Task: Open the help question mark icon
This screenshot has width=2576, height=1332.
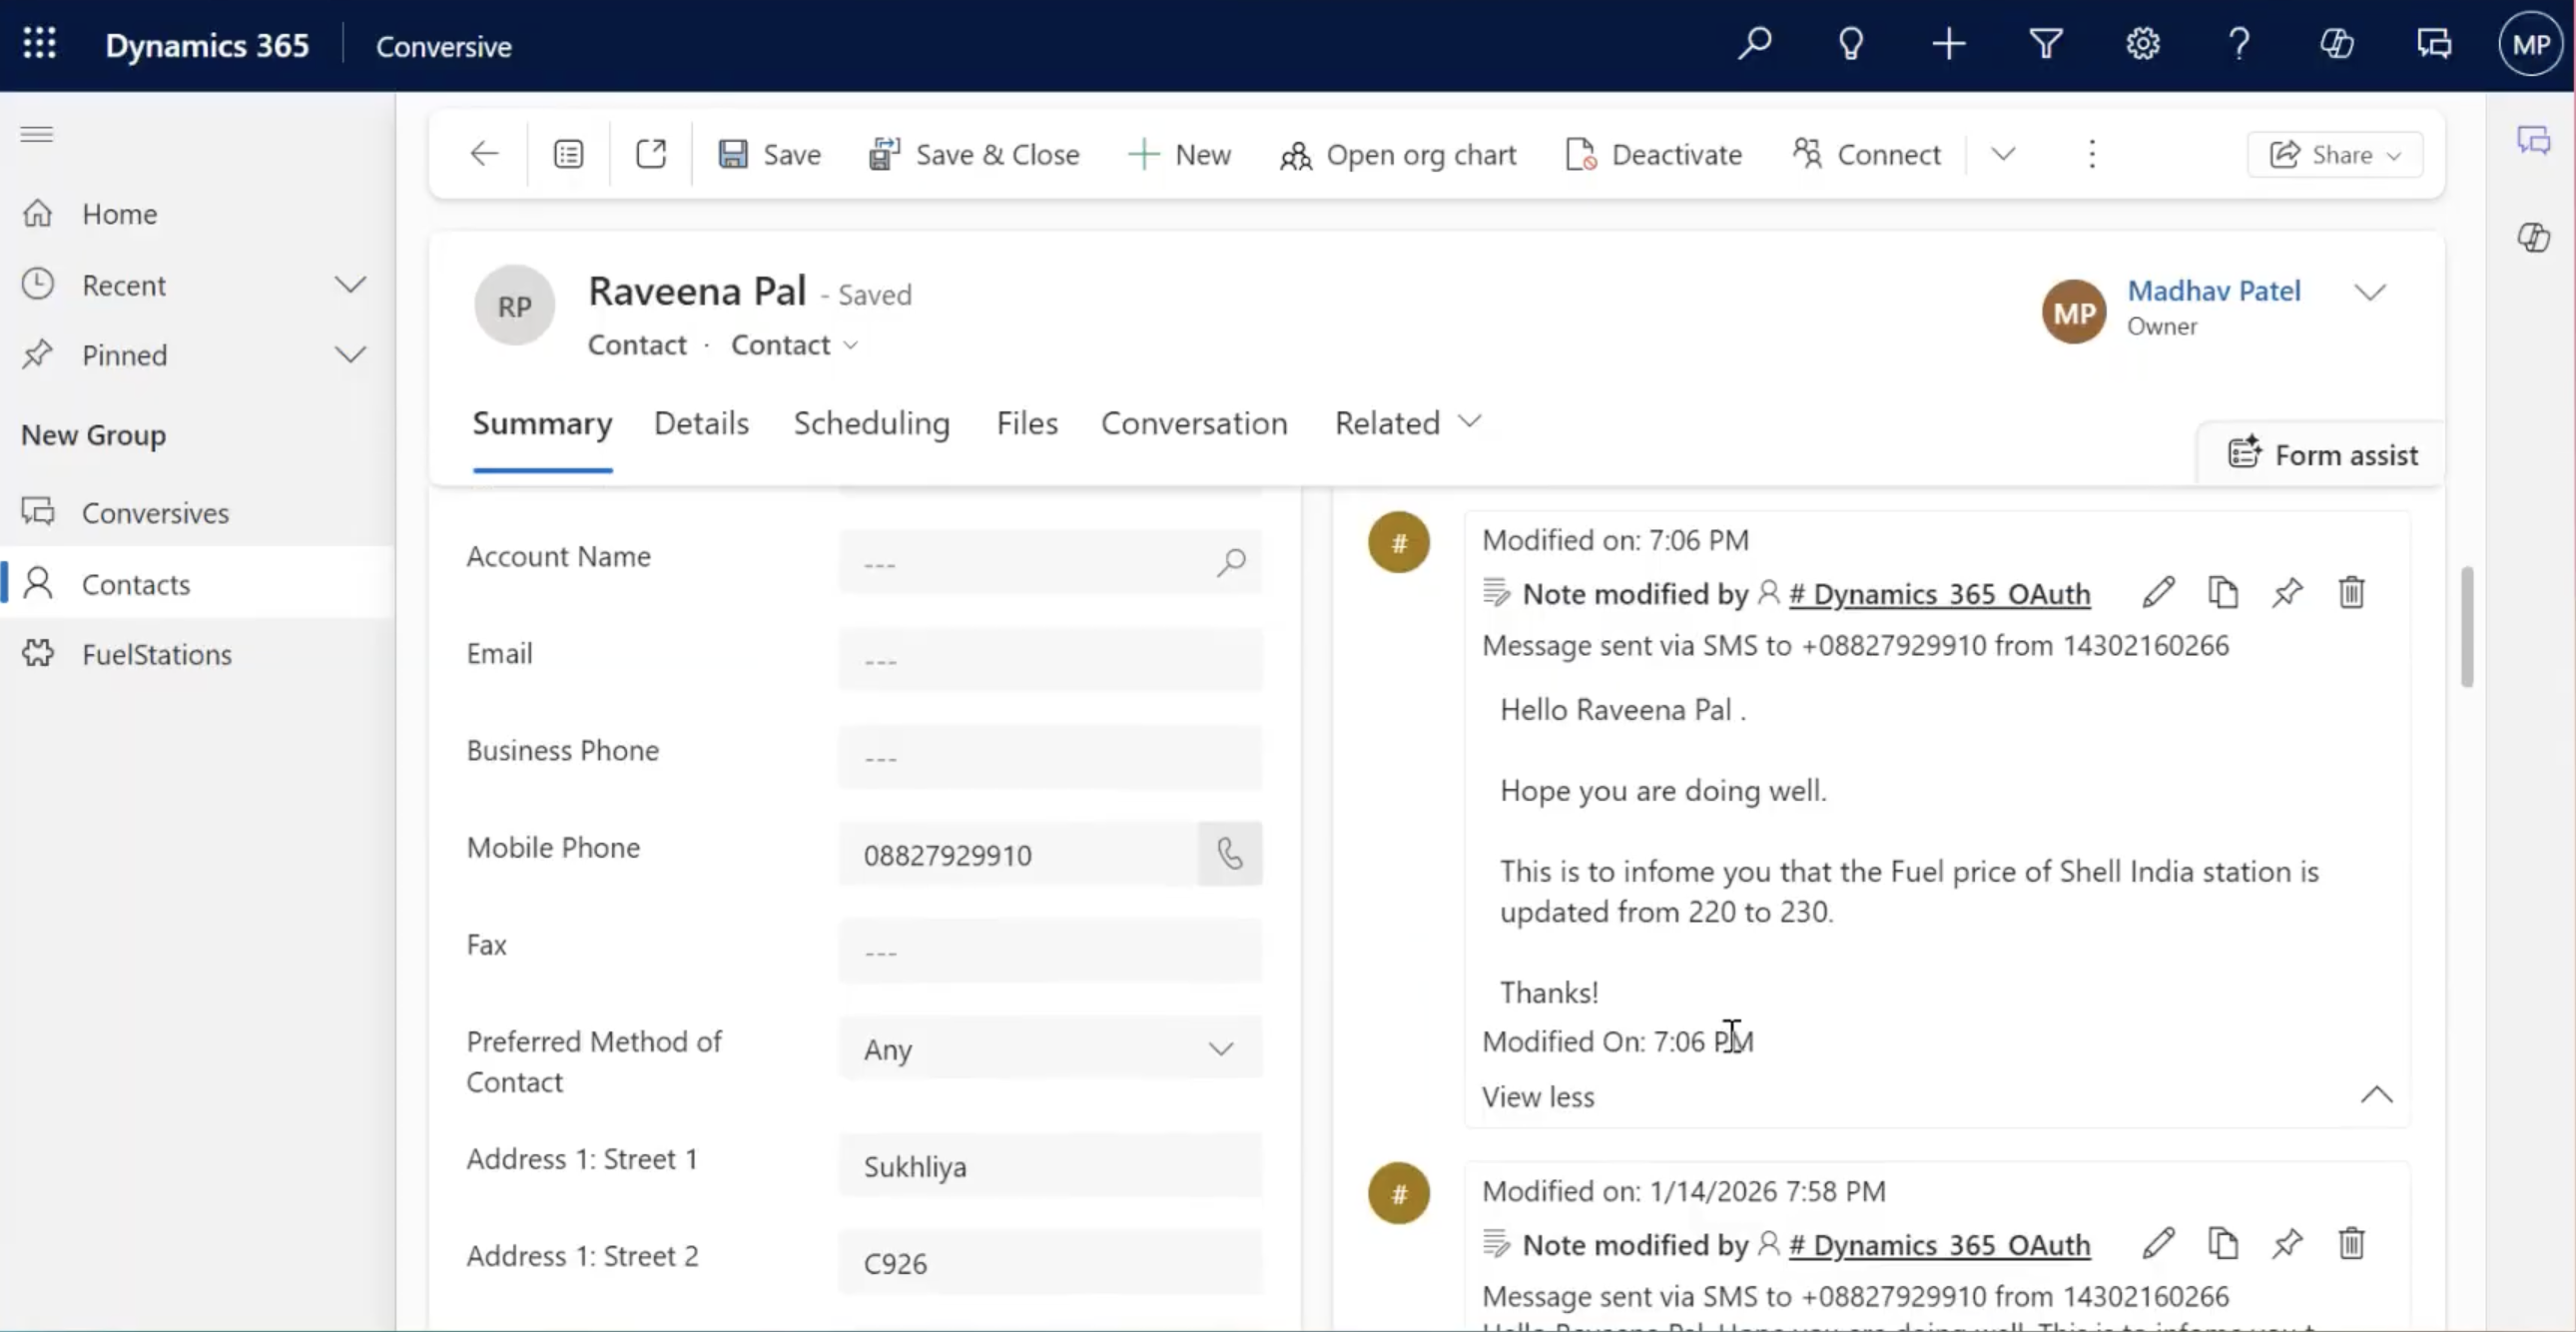Action: tap(2239, 44)
